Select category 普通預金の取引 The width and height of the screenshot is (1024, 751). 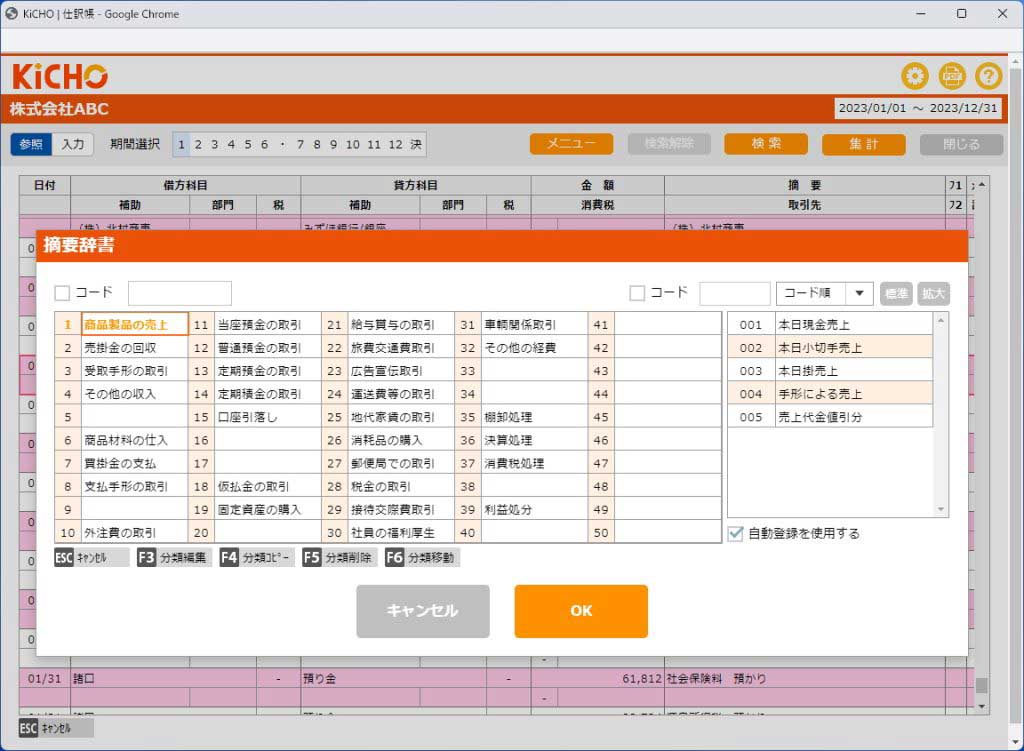pyautogui.click(x=268, y=347)
